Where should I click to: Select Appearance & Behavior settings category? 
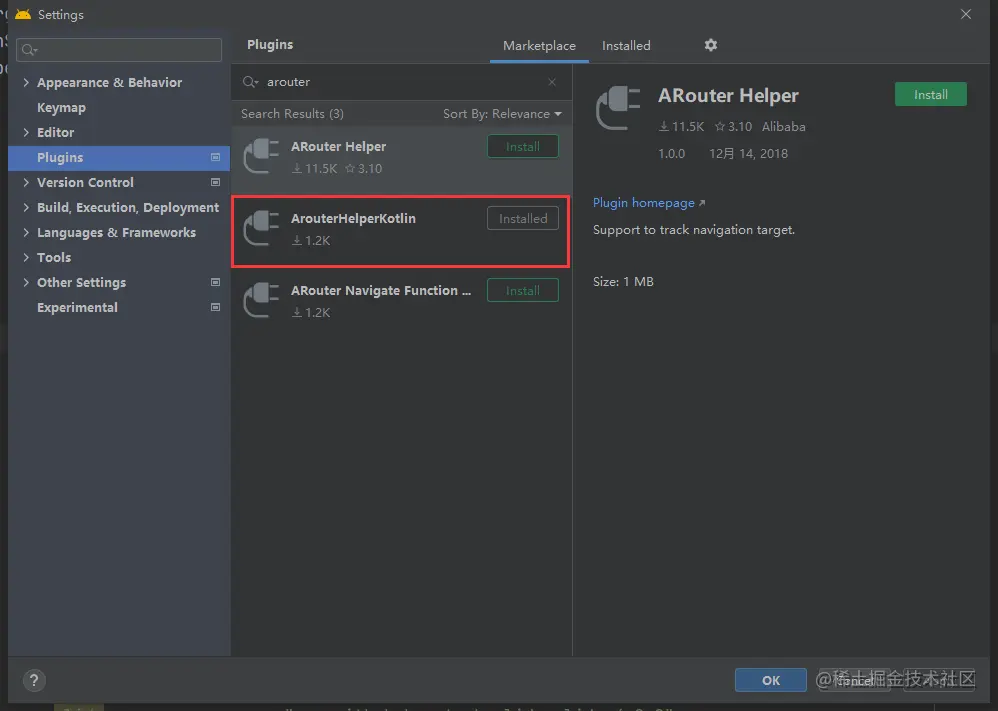[109, 82]
